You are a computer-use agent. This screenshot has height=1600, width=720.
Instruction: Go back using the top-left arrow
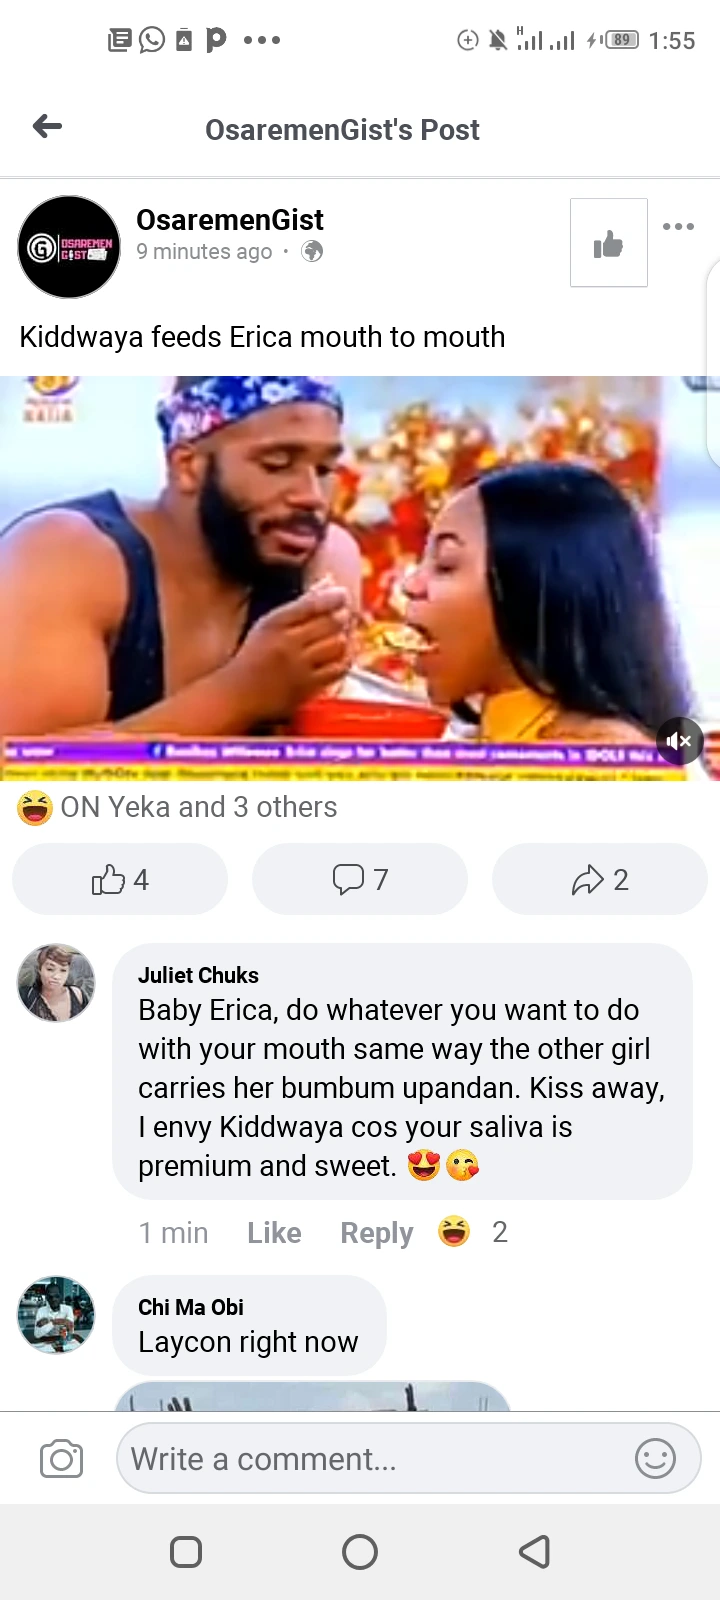pyautogui.click(x=47, y=126)
